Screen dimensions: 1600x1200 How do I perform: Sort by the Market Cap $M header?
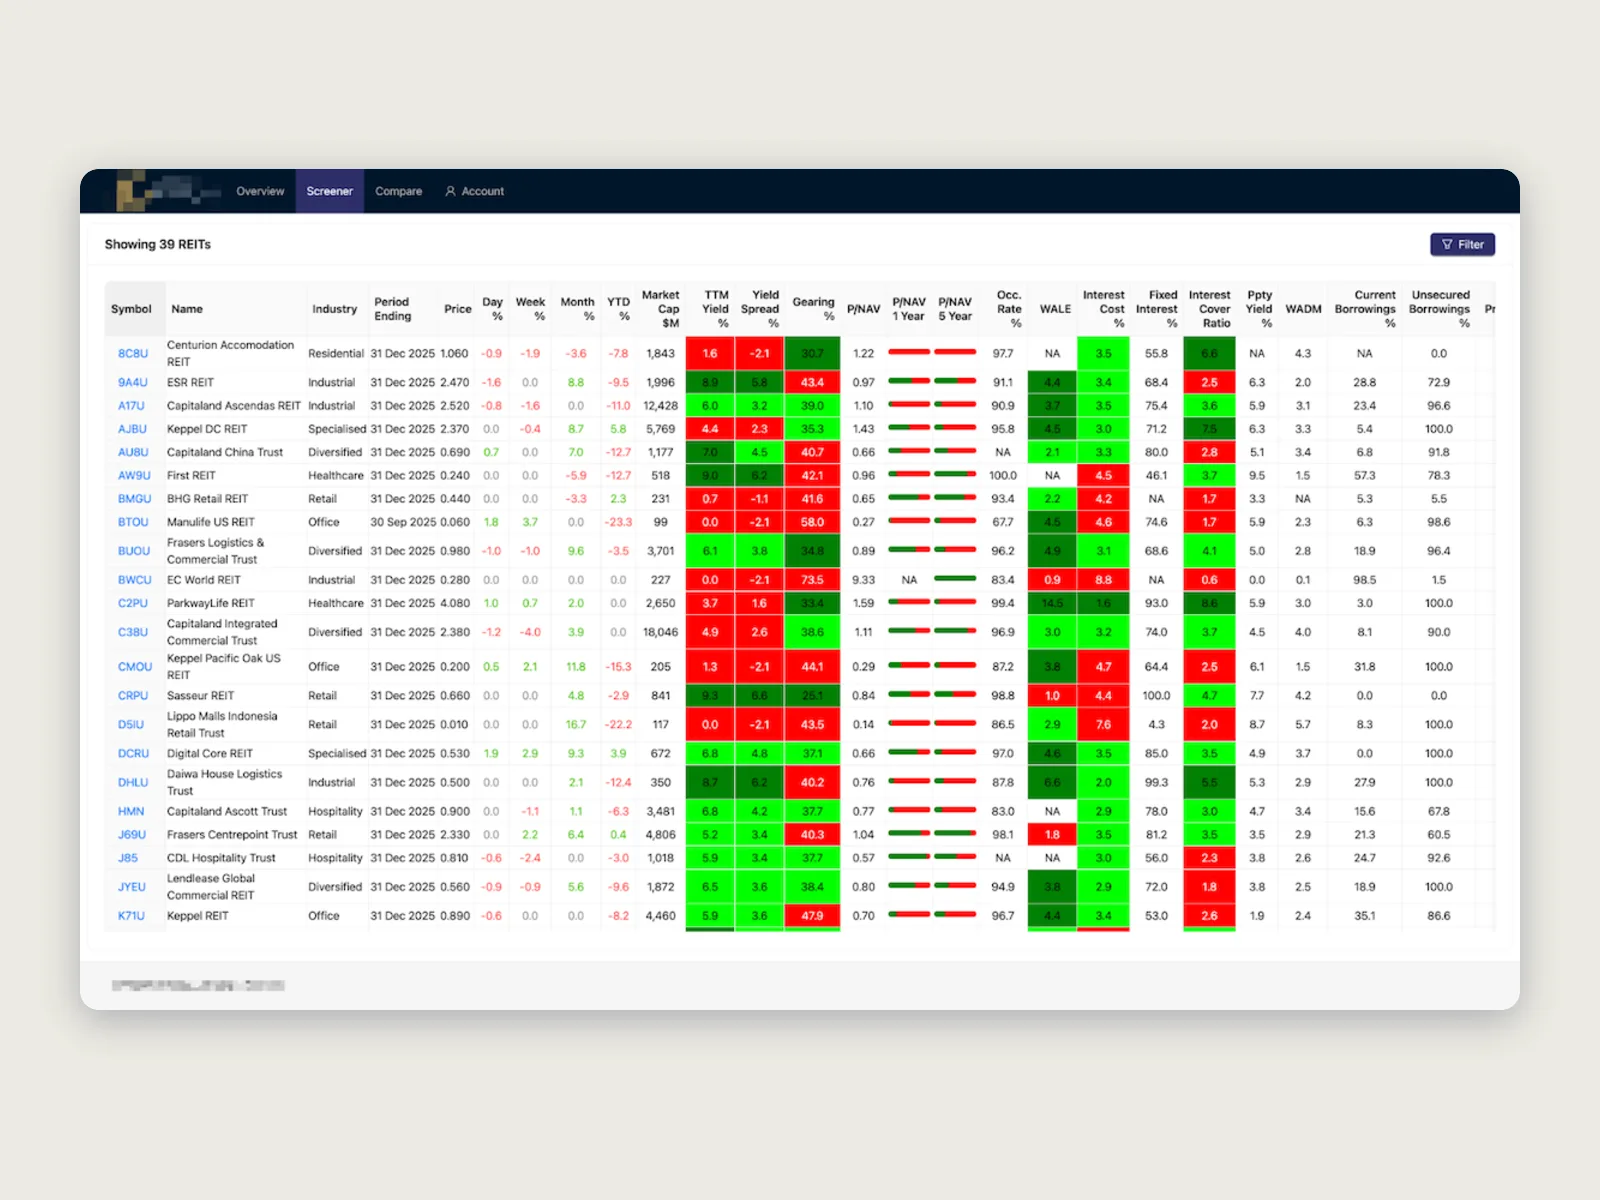[x=661, y=309]
